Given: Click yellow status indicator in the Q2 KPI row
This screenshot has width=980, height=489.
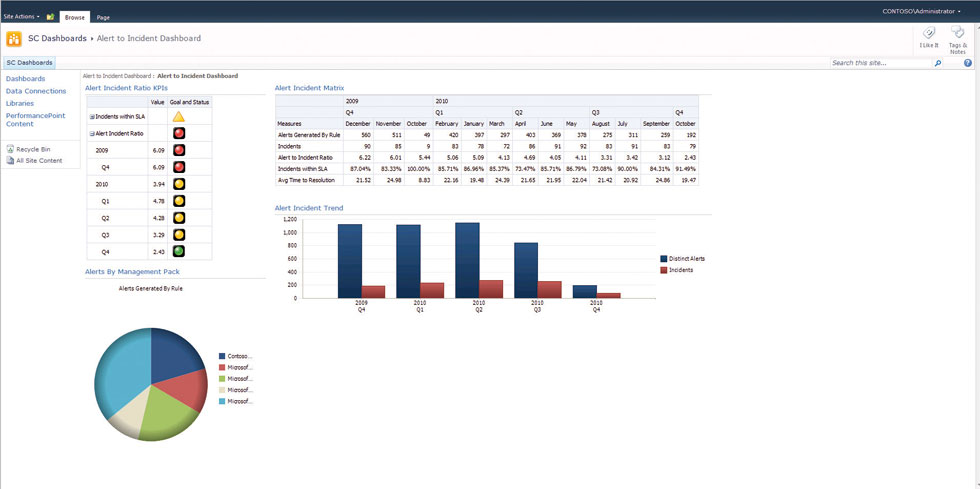Looking at the screenshot, I should 179,218.
